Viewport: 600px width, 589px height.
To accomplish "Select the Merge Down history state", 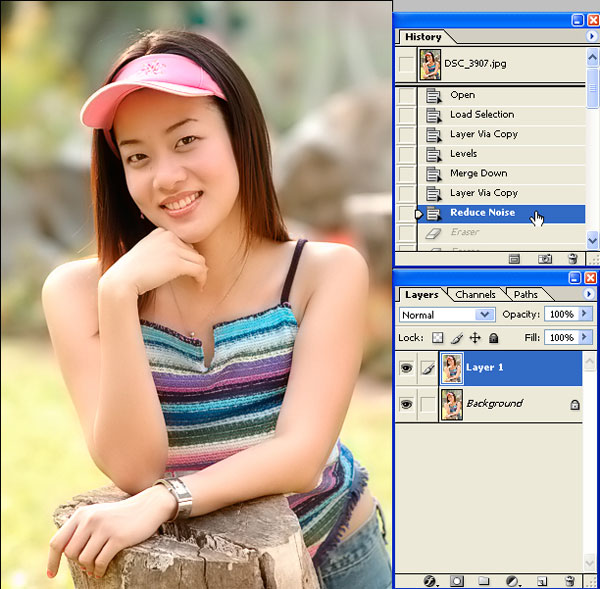I will click(501, 174).
